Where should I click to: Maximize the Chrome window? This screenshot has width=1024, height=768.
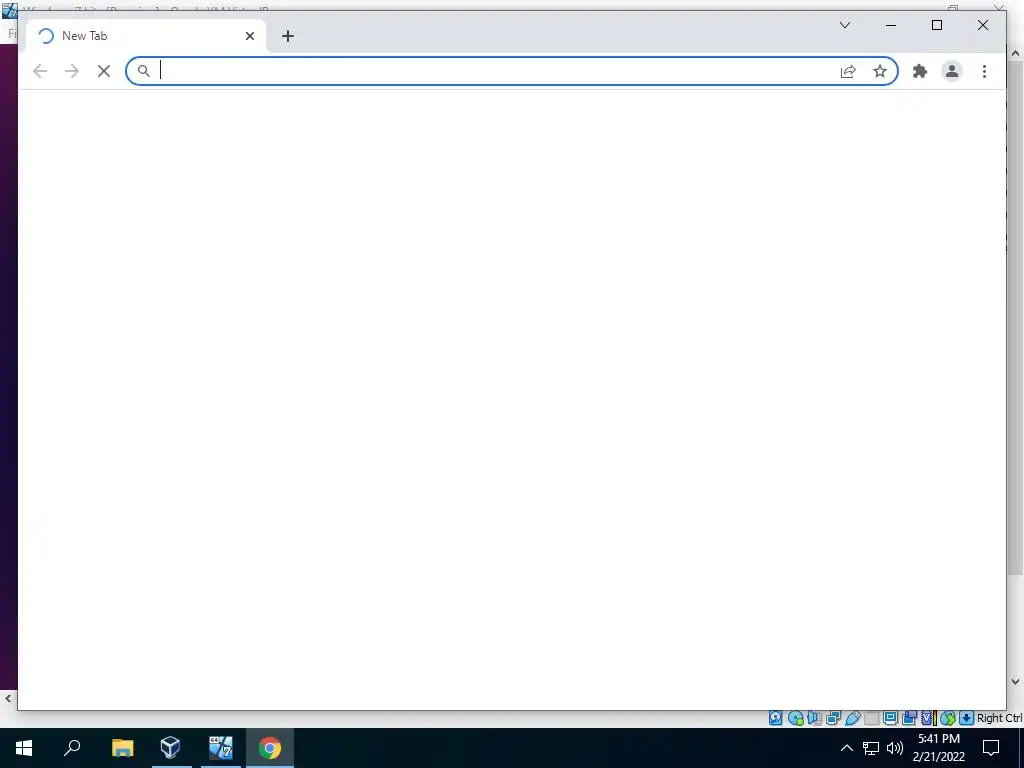pyautogui.click(x=936, y=25)
